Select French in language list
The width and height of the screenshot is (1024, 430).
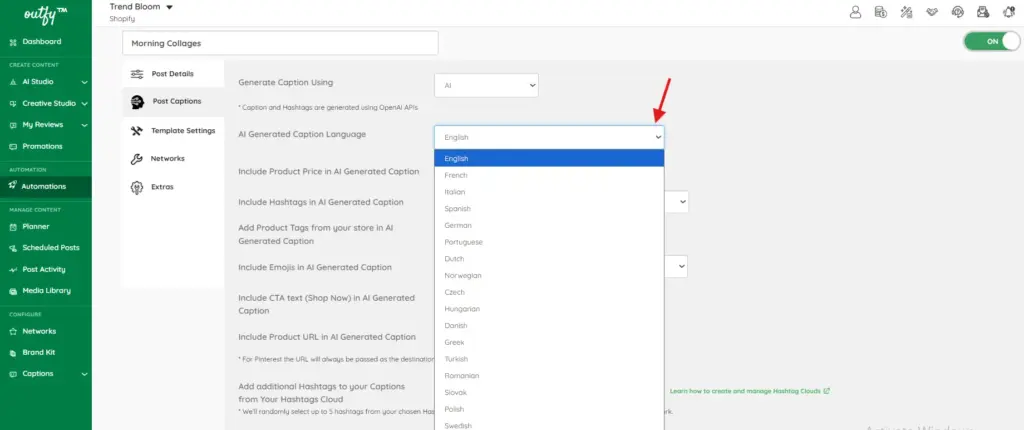pos(549,175)
